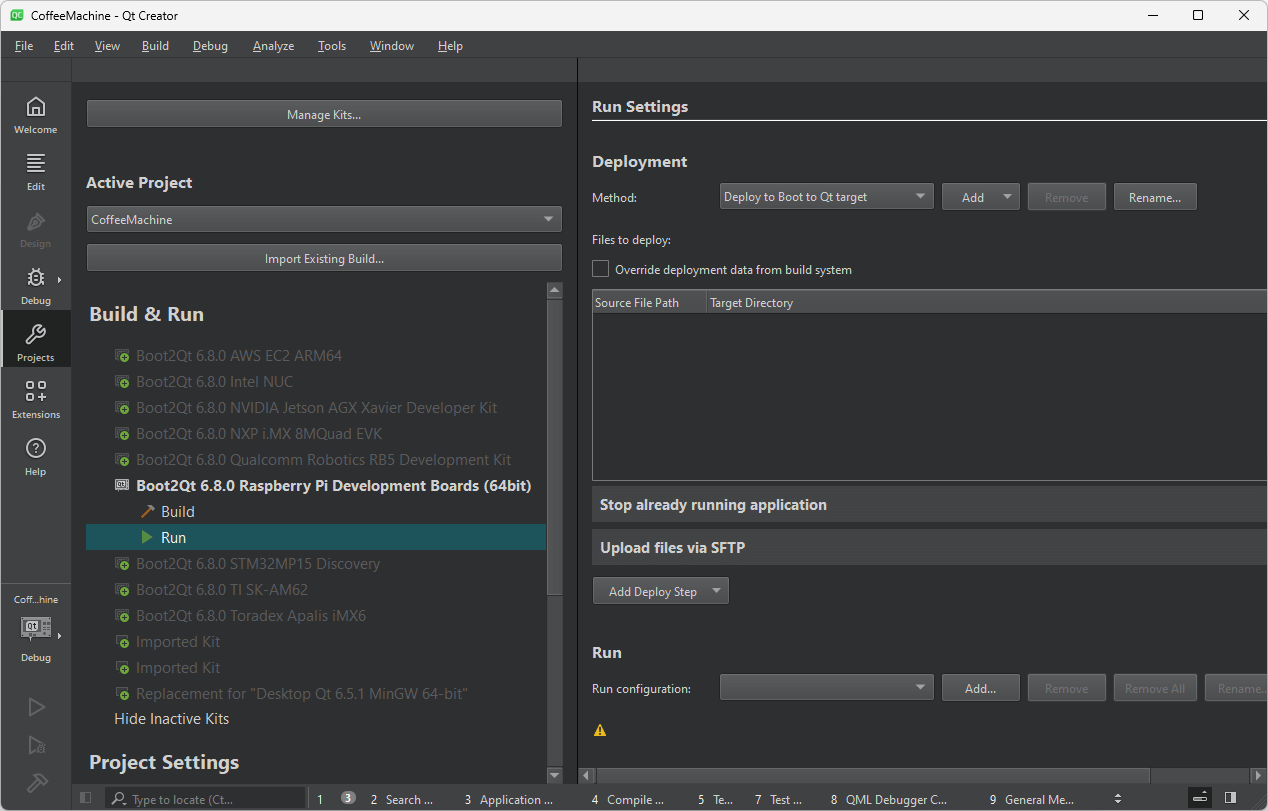Open the Active Project CoffeeMachine dropdown
The image size is (1268, 811).
click(324, 219)
